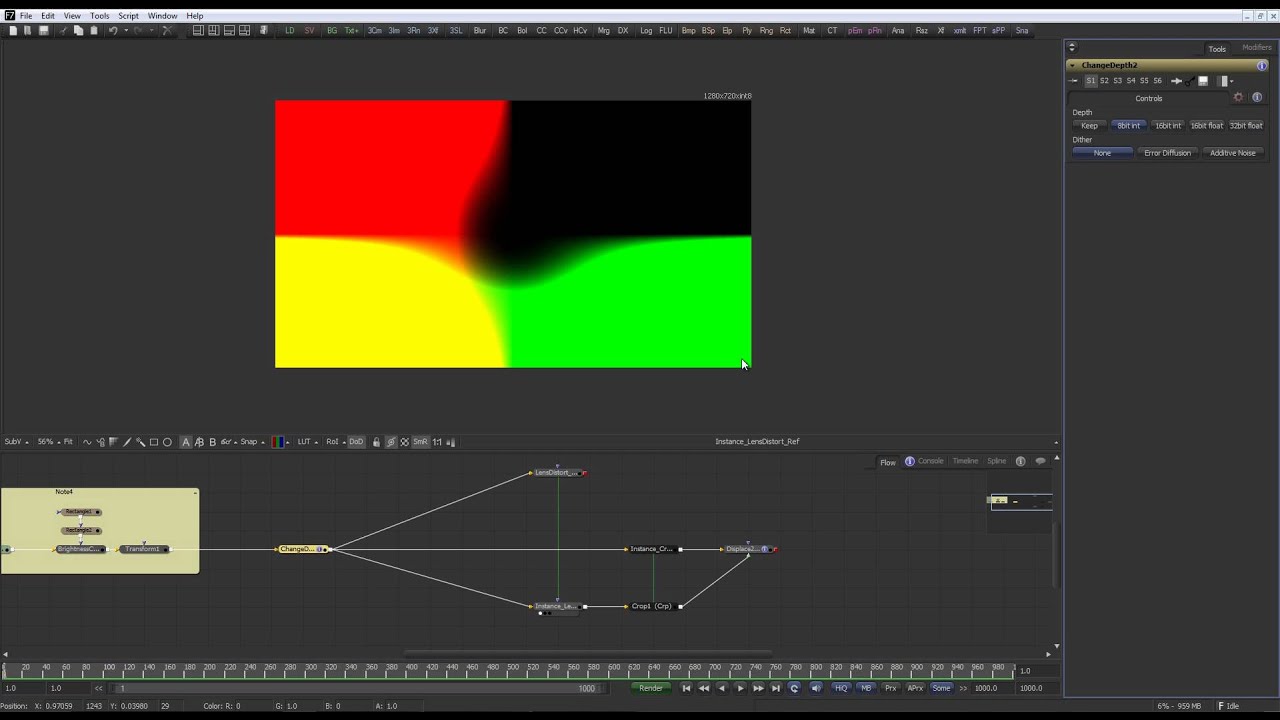Add a Bitmap mask via Bmp button
This screenshot has height=720, width=1280.
(x=688, y=31)
